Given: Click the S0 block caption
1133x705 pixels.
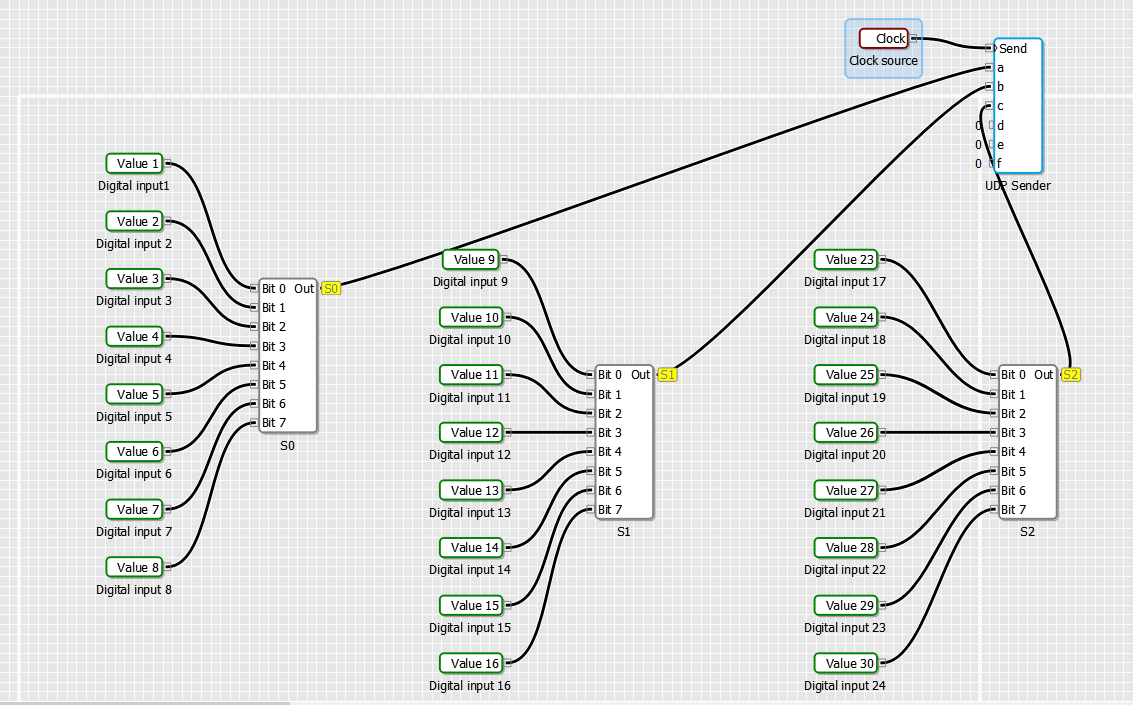Looking at the screenshot, I should pyautogui.click(x=288, y=446).
